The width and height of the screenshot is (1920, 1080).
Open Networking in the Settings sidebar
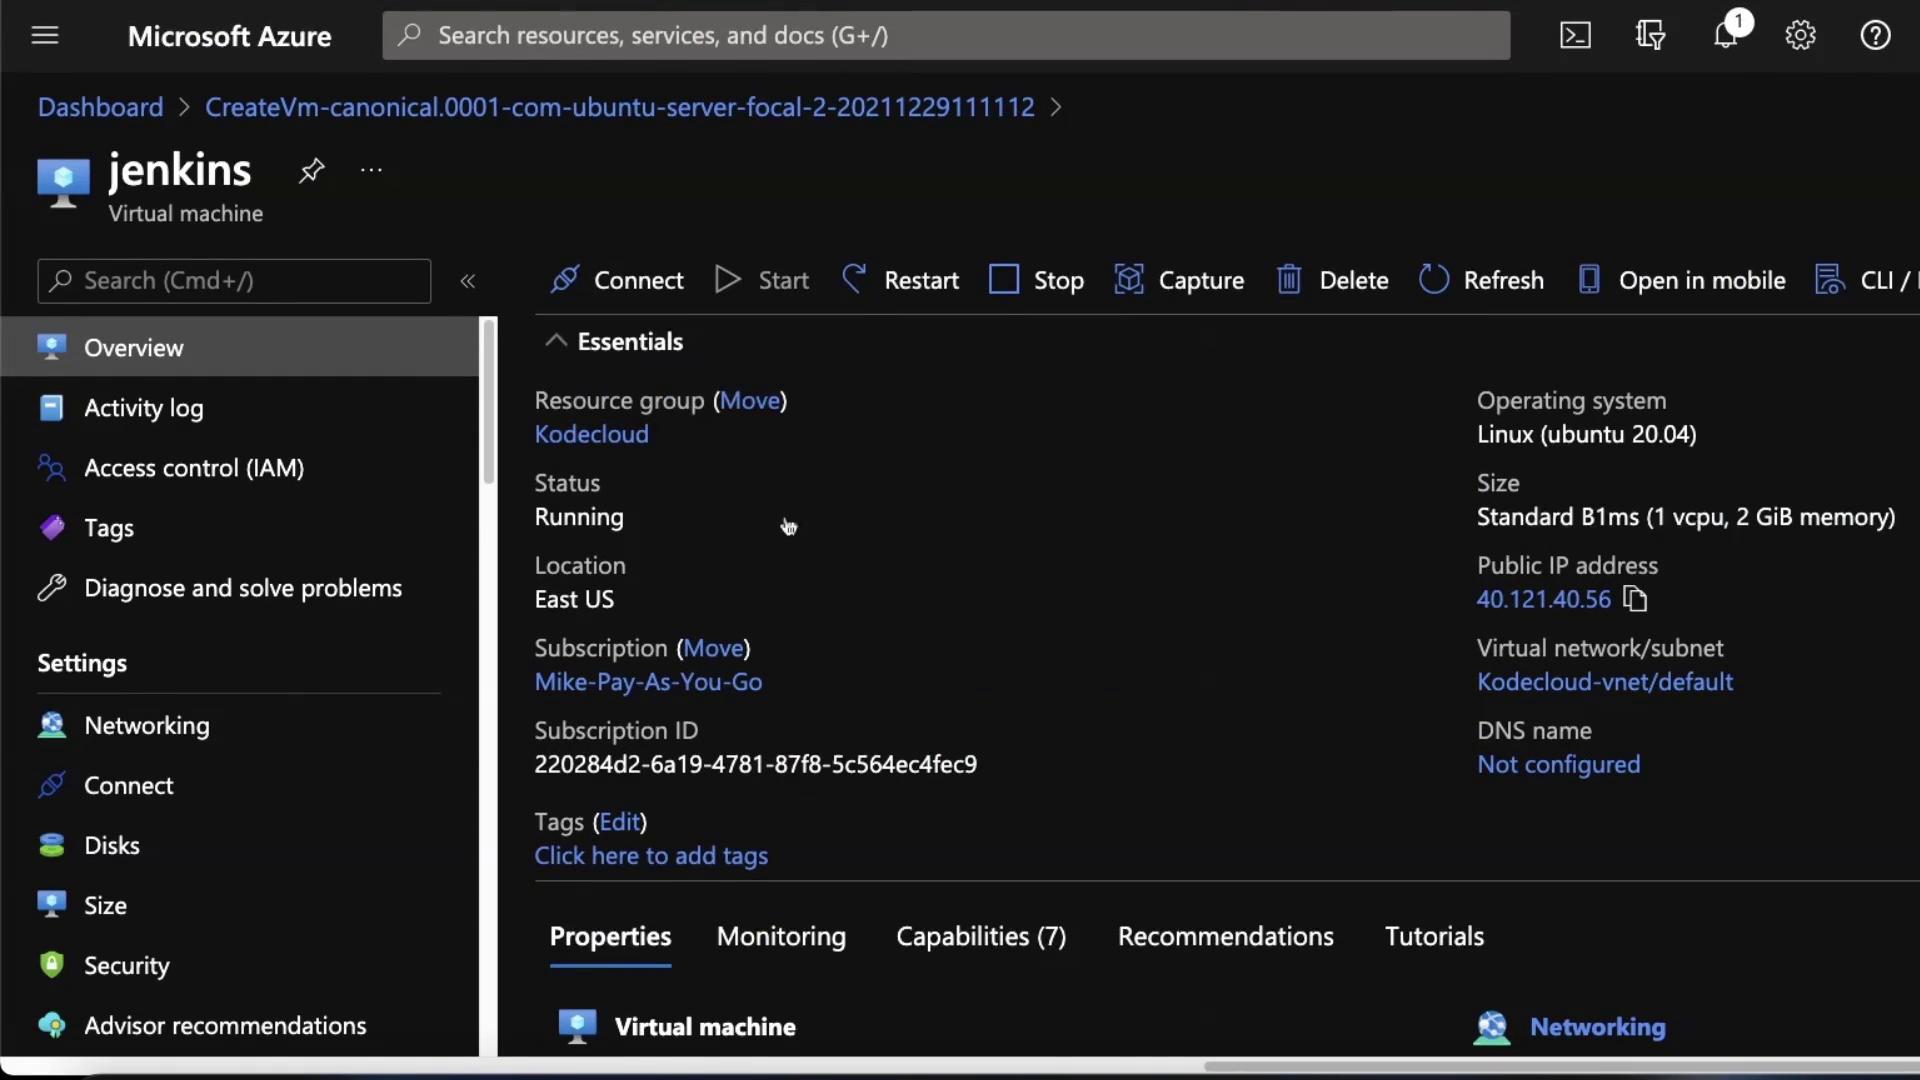[x=146, y=725]
